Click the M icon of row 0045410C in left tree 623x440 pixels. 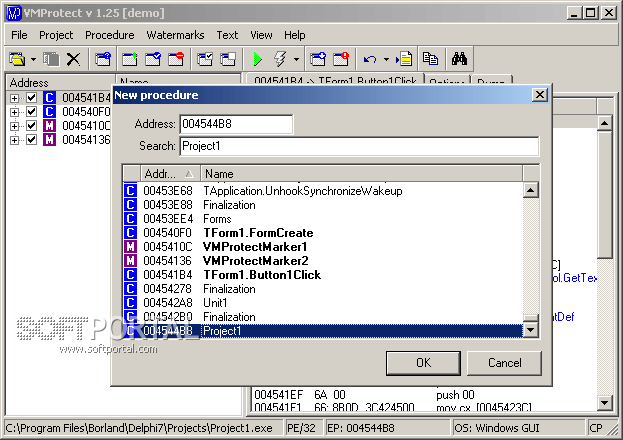coord(49,126)
